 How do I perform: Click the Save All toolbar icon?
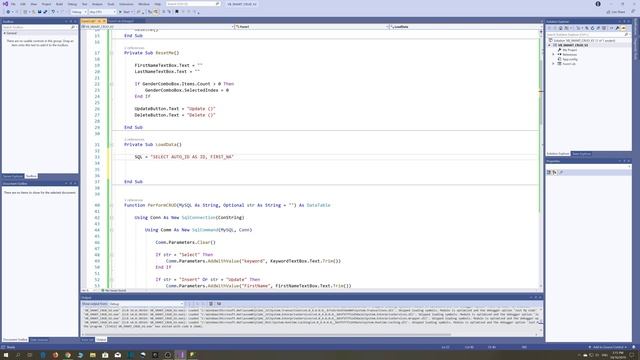tap(45, 12)
